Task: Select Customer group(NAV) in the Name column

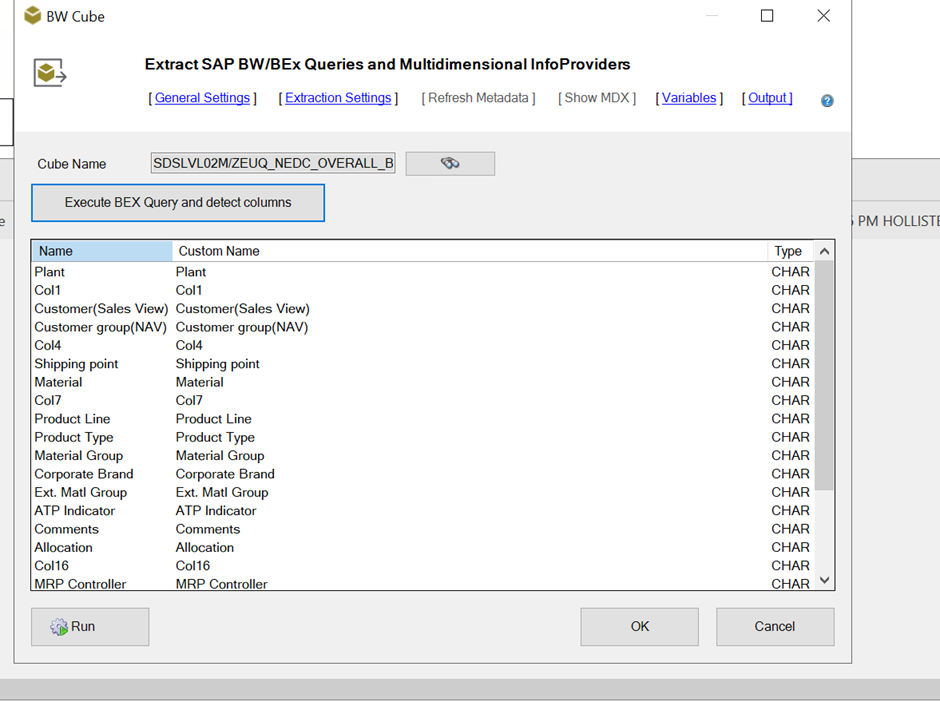Action: pos(101,327)
